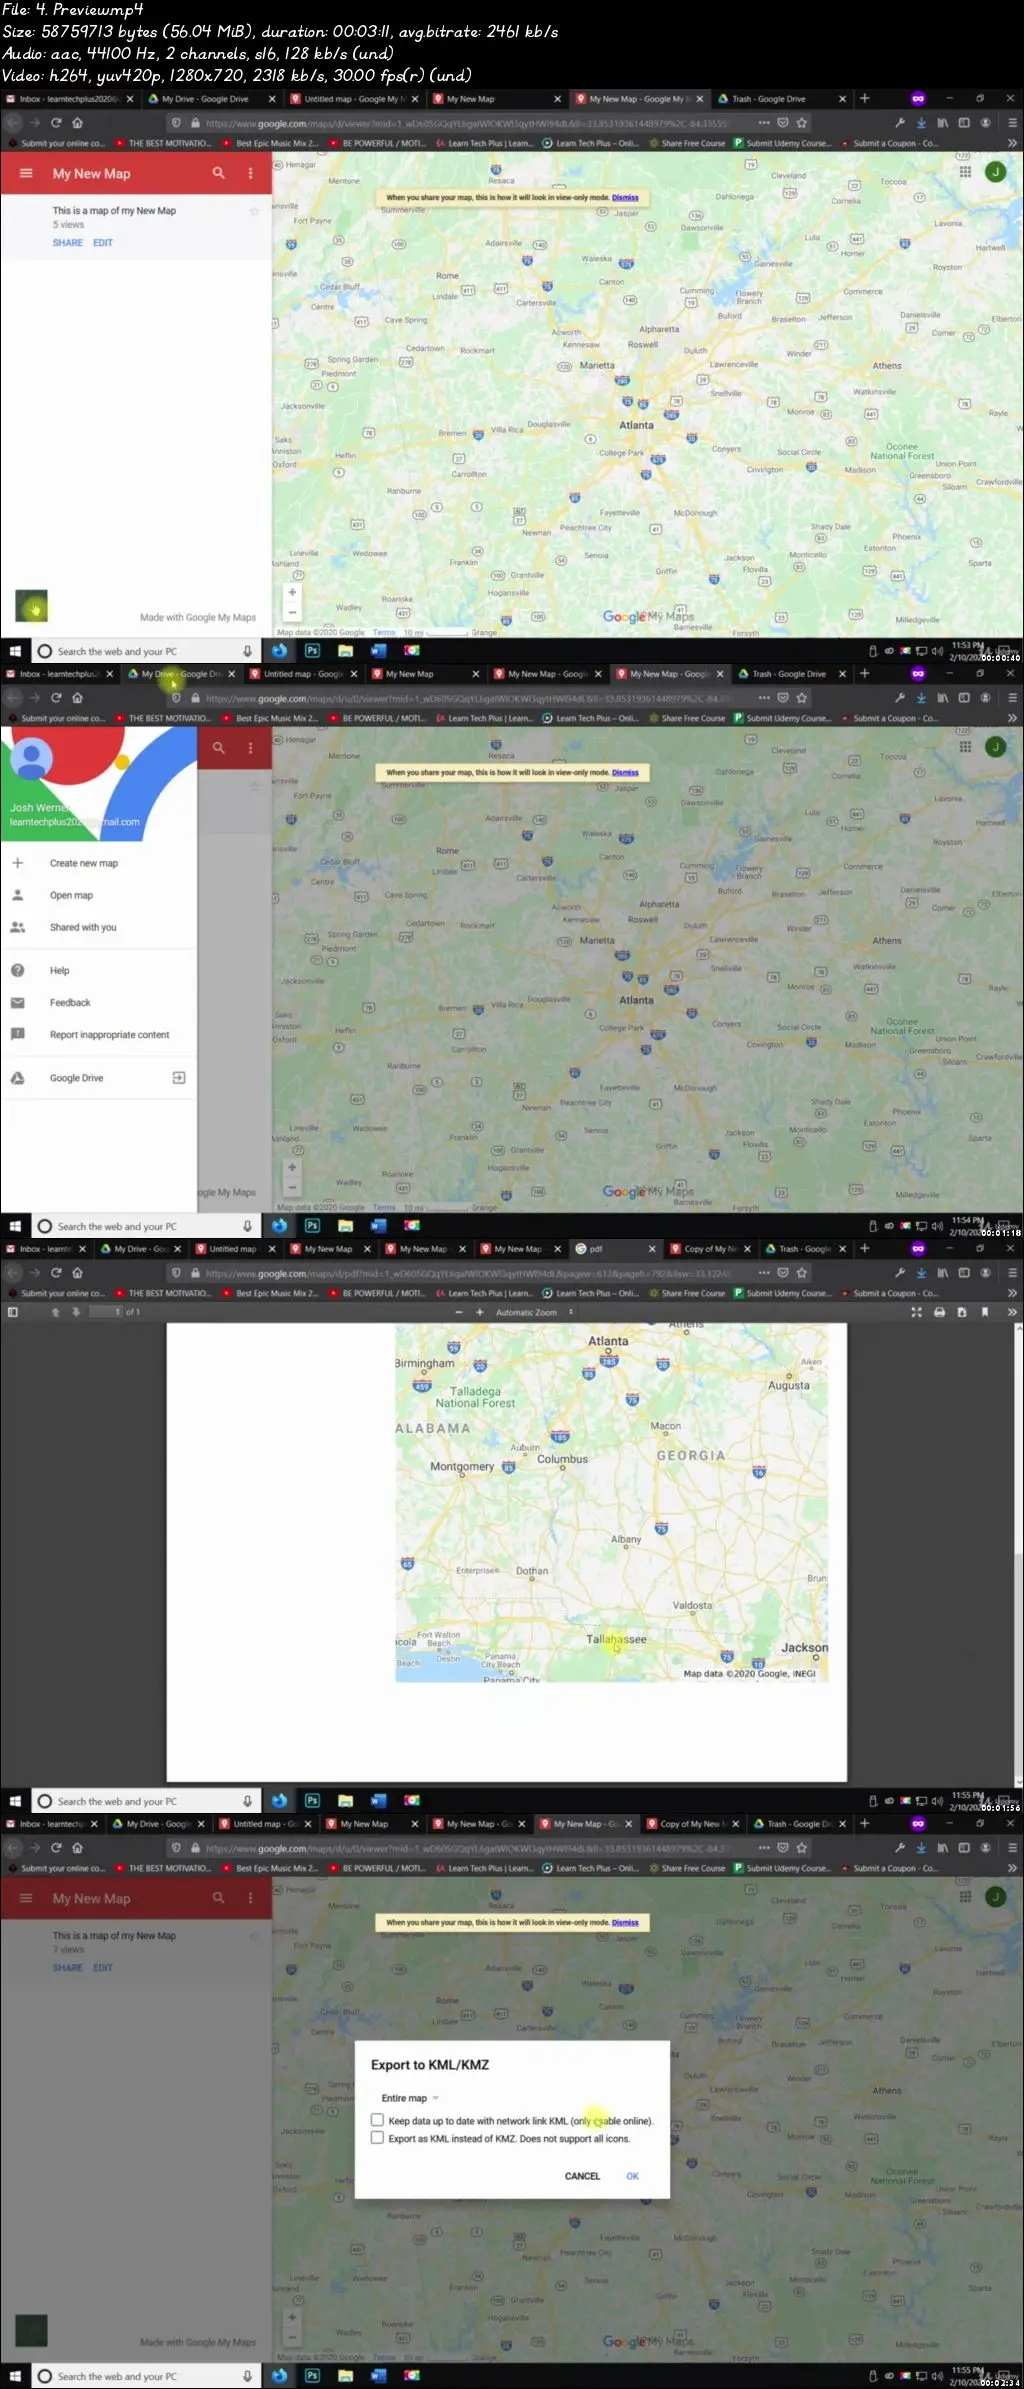The height and width of the screenshot is (2389, 1024).
Task: Click SHARE link under the map description
Action: (x=68, y=243)
